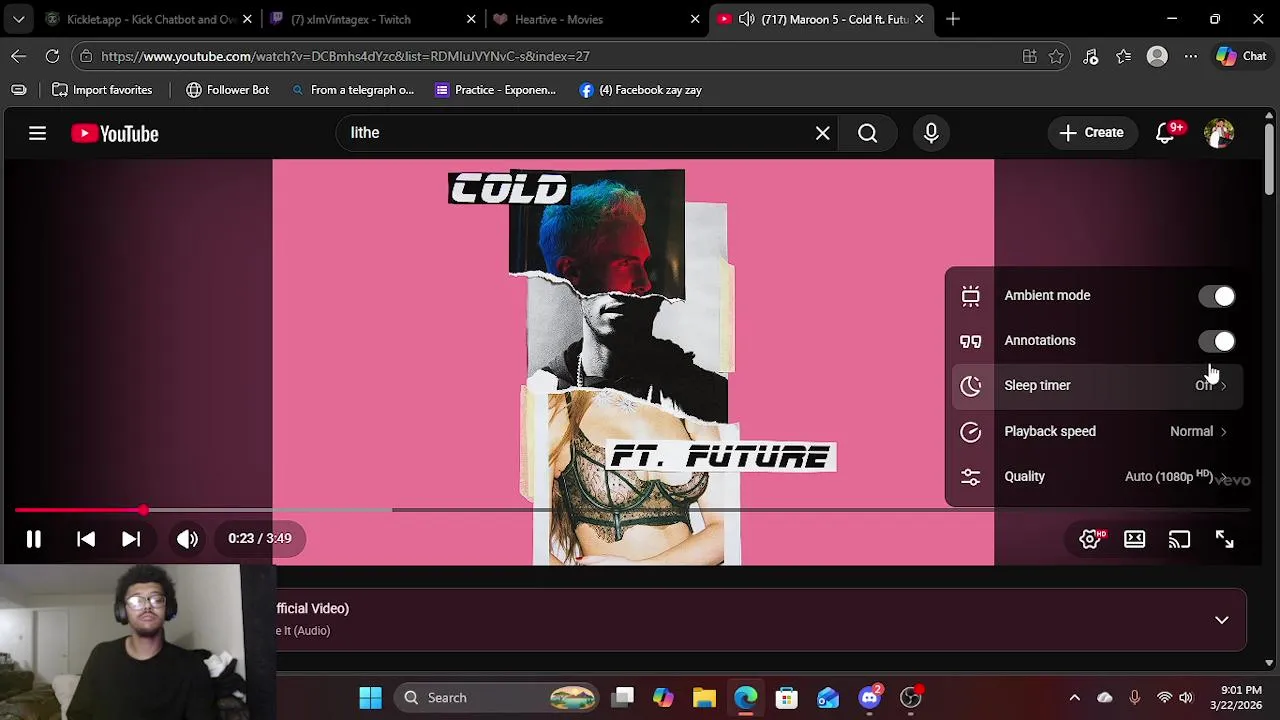Open the Practice - Exponen... bookmark
Screen dimensions: 1280x720
tap(495, 90)
